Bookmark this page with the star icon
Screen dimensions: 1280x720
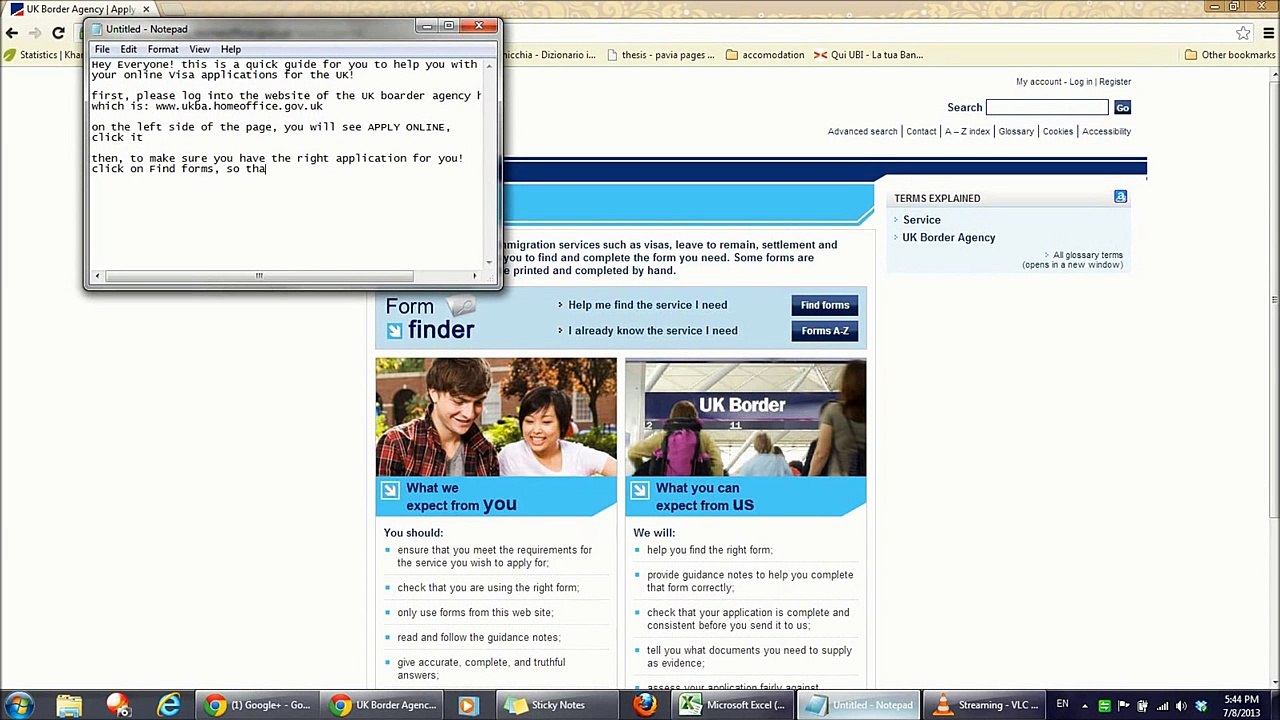tap(1243, 33)
